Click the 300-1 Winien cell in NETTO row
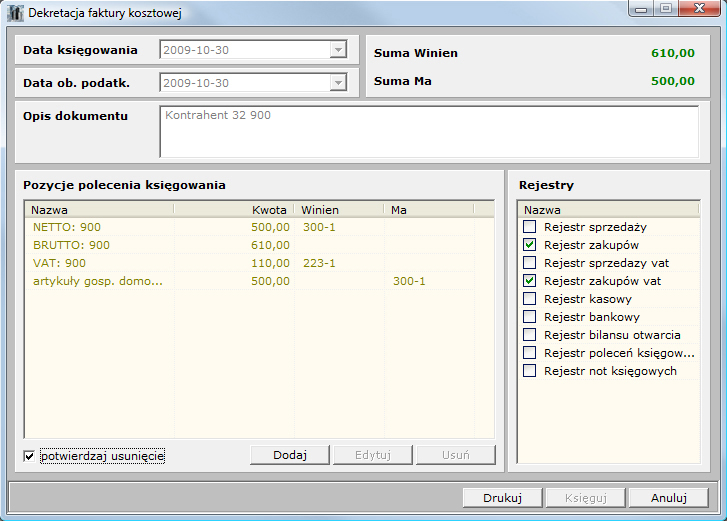The image size is (727, 521). click(319, 227)
